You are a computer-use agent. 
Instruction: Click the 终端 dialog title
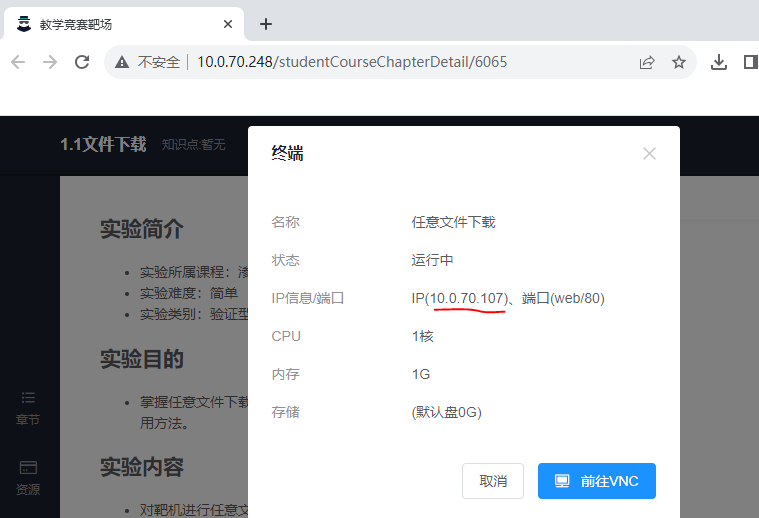[288, 153]
